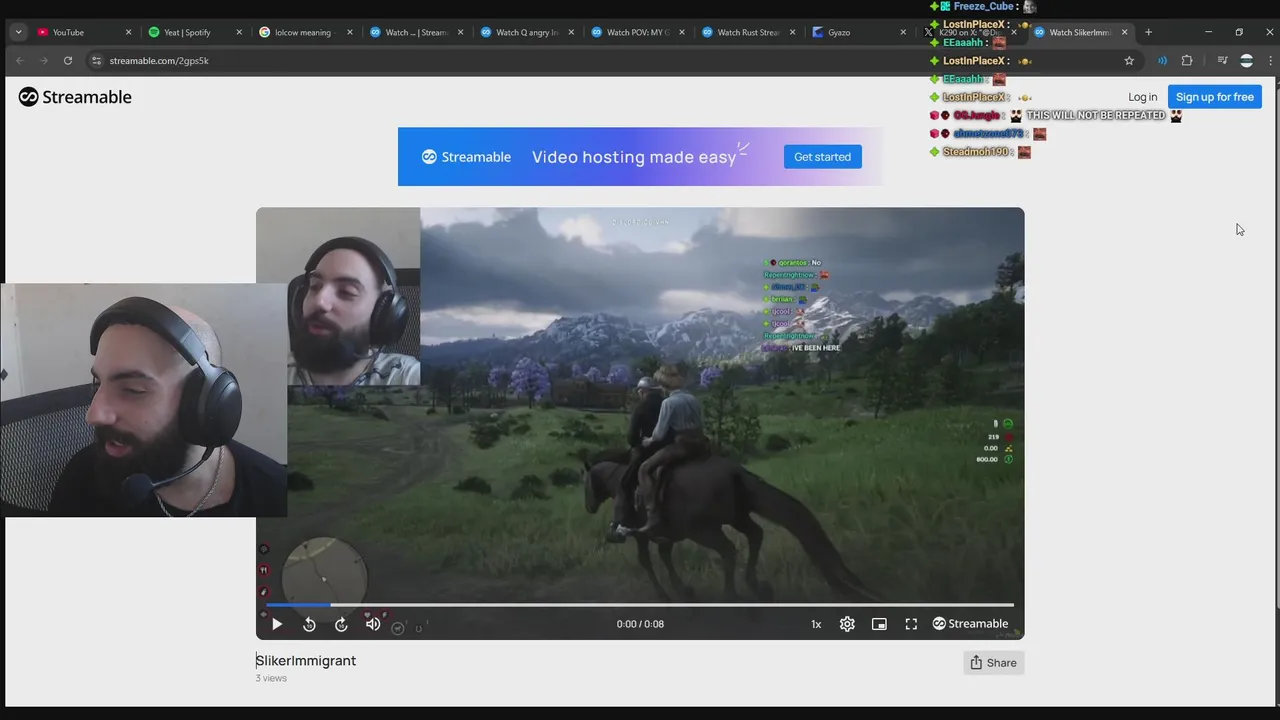Rewind the video 10 seconds
Viewport: 1280px width, 720px height.
click(x=309, y=624)
